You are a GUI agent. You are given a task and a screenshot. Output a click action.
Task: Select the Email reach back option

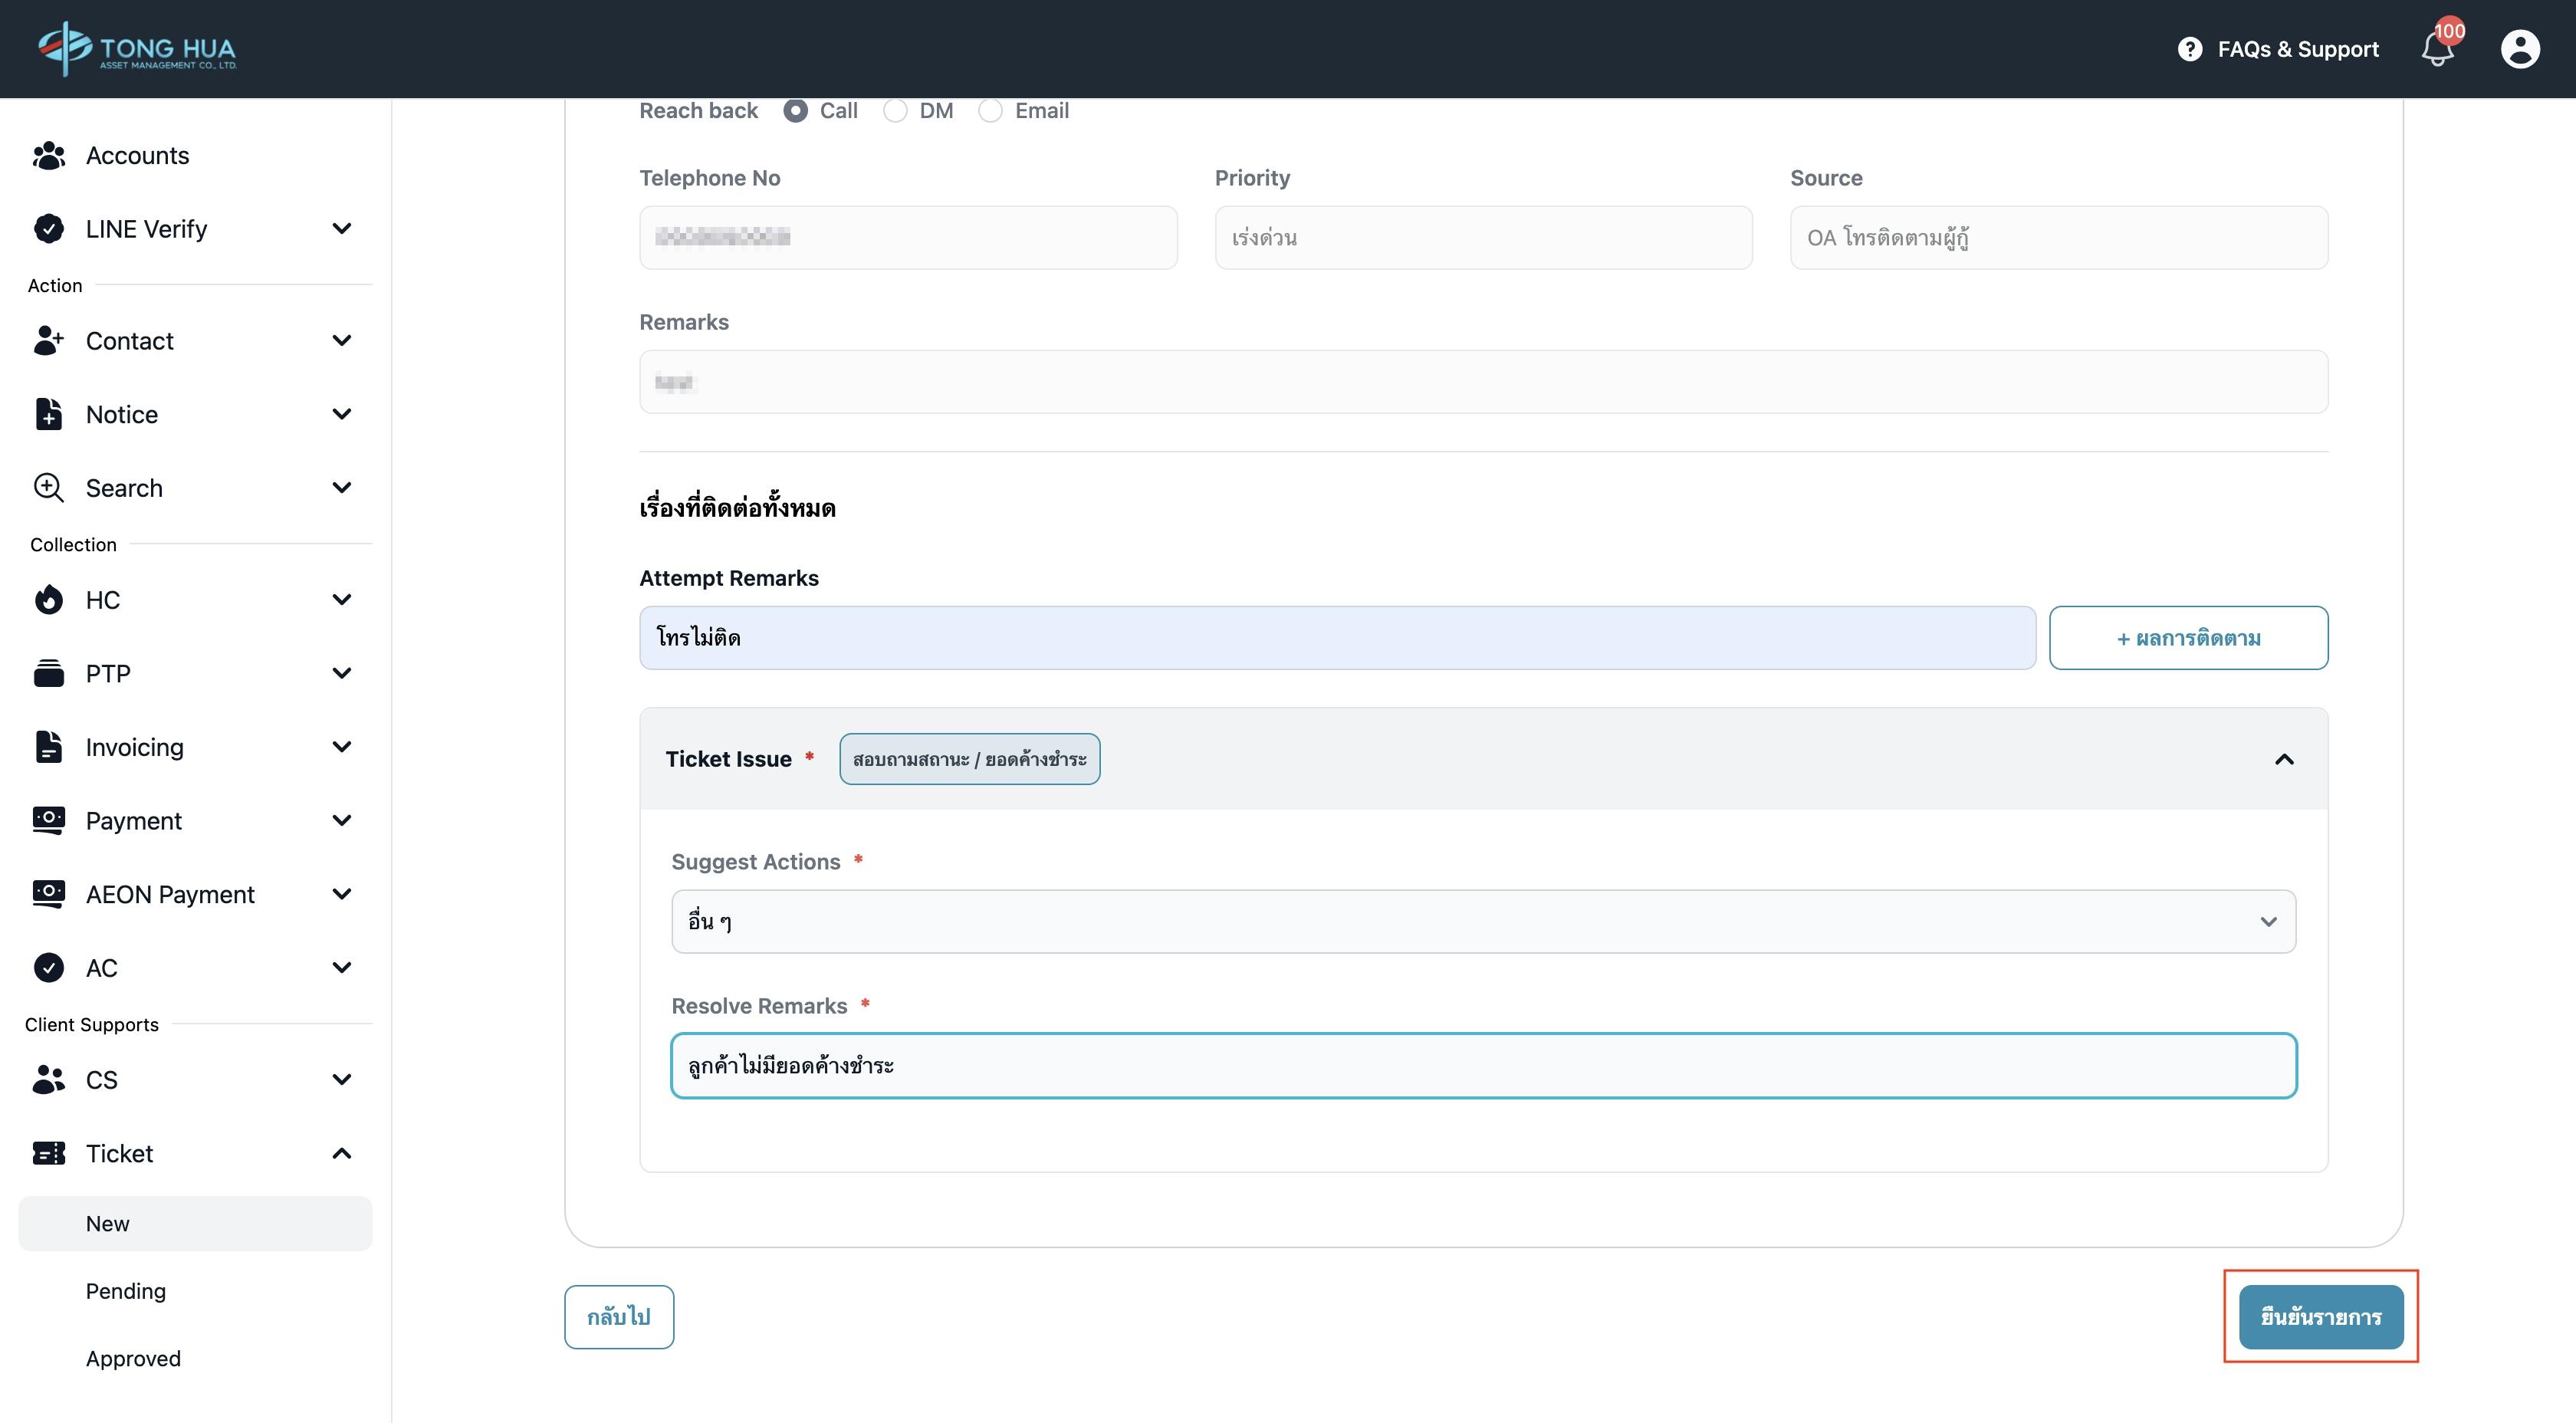990,111
